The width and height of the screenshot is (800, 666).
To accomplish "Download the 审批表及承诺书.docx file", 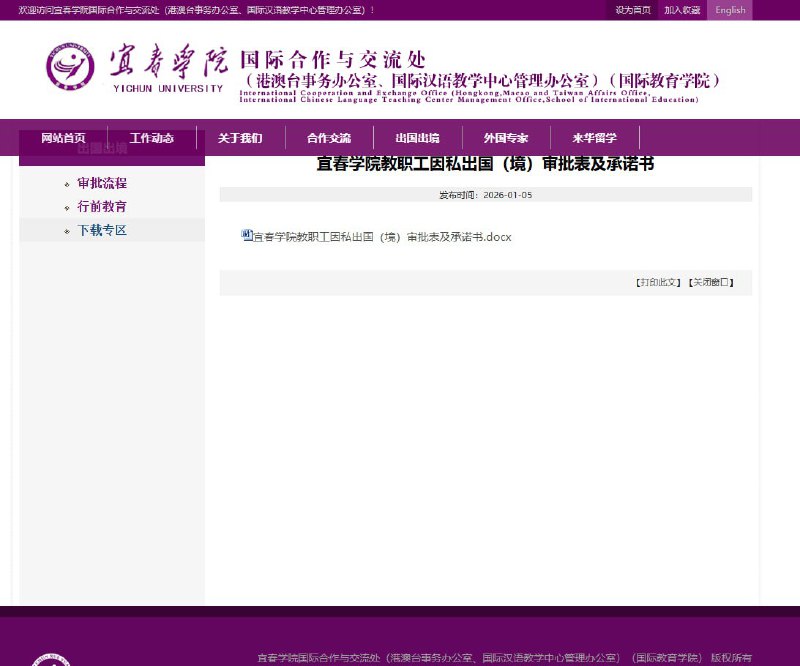I will [382, 237].
